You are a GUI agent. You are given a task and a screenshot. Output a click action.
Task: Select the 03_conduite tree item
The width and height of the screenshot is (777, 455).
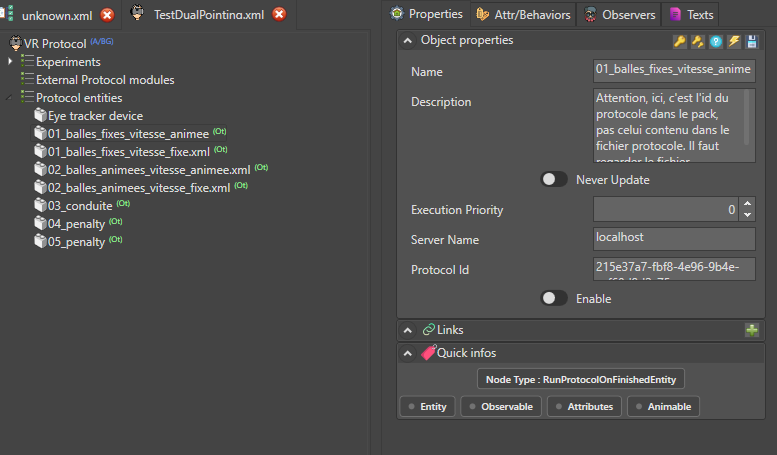pyautogui.click(x=80, y=206)
